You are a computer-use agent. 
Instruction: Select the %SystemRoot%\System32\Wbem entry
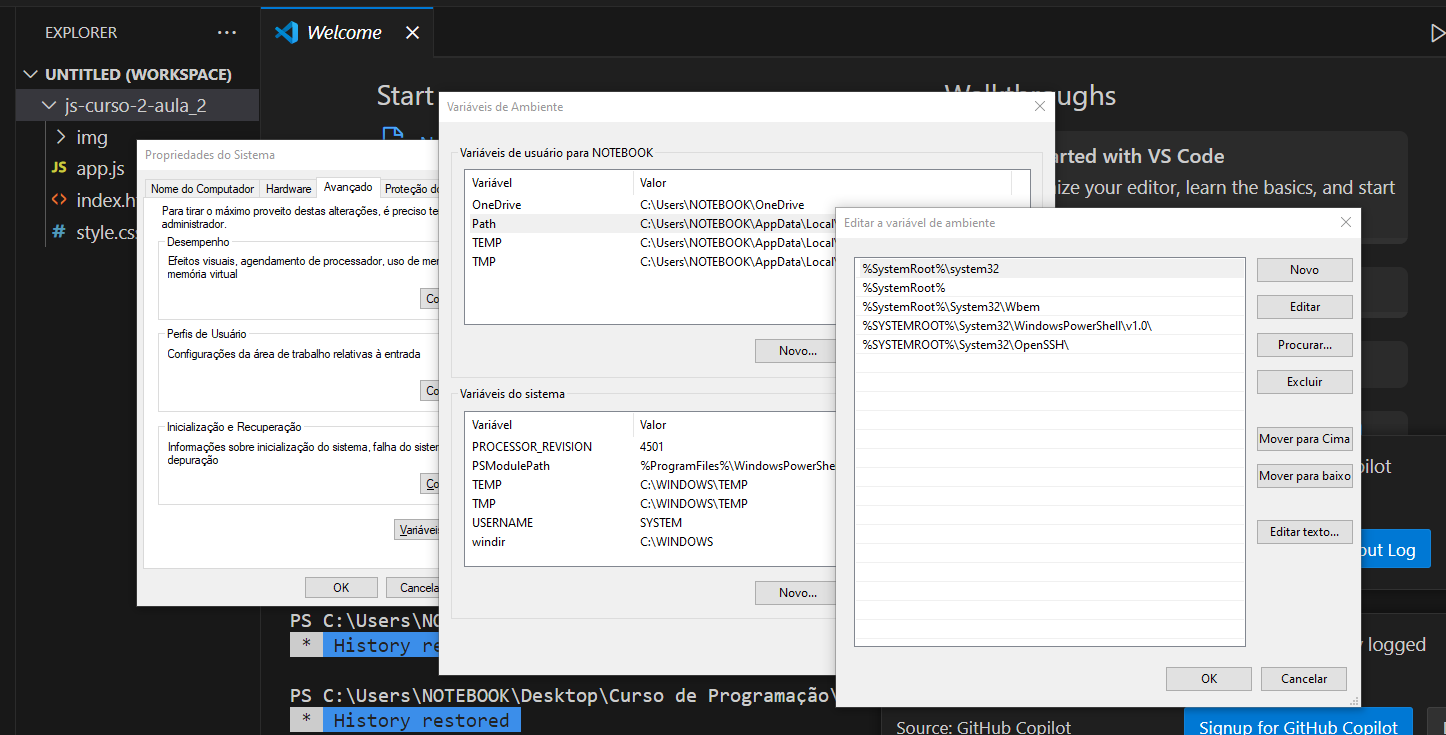click(x=1050, y=307)
